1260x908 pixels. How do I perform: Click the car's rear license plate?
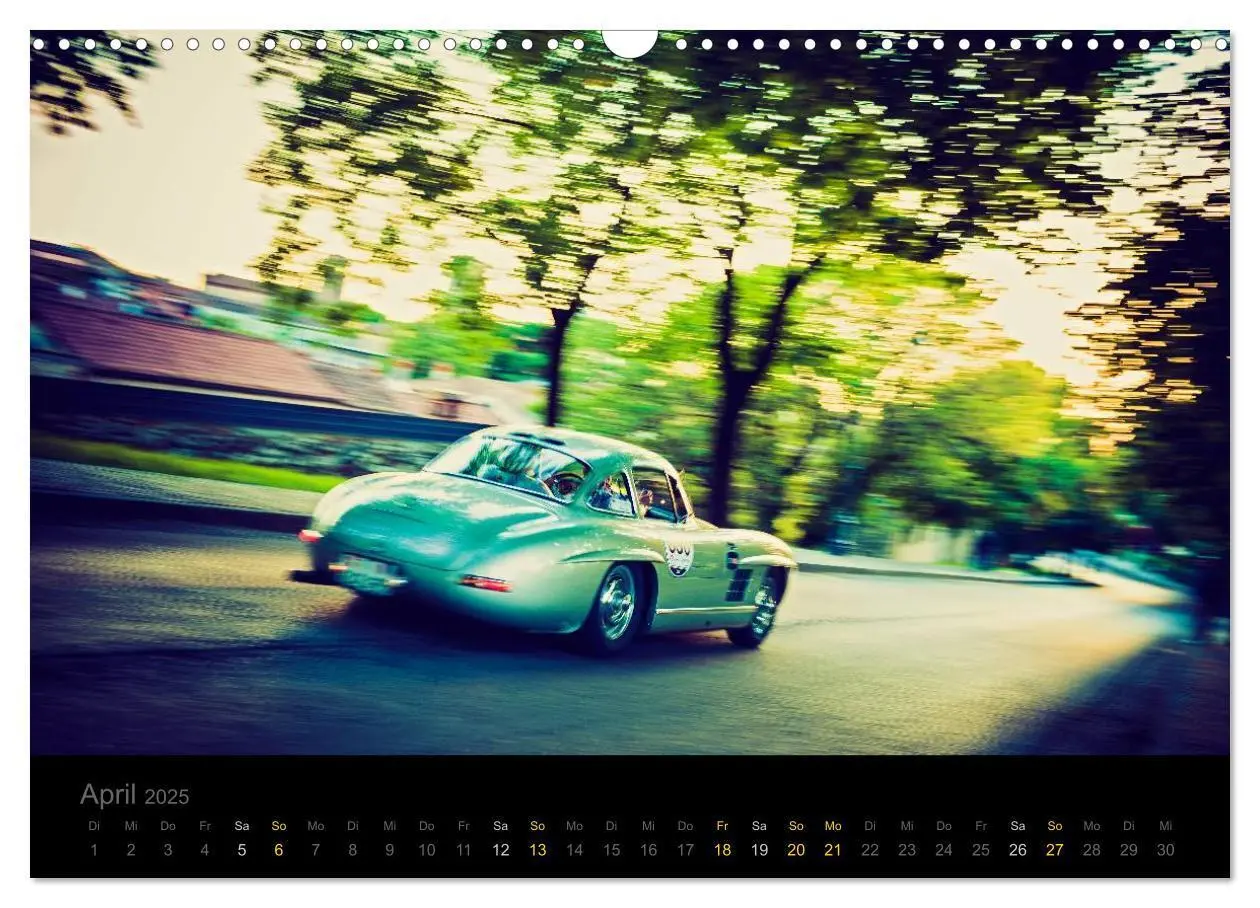366,573
